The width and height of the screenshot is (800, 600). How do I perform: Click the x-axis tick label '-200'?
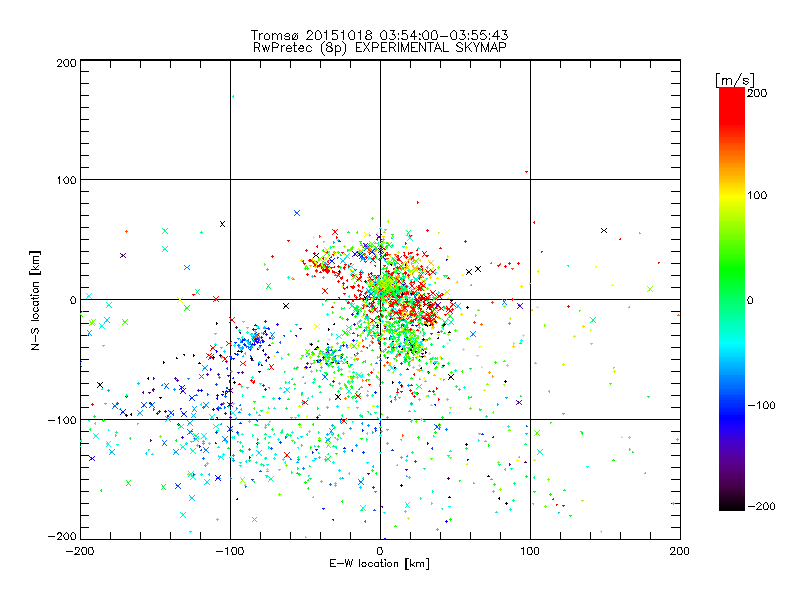point(80,551)
